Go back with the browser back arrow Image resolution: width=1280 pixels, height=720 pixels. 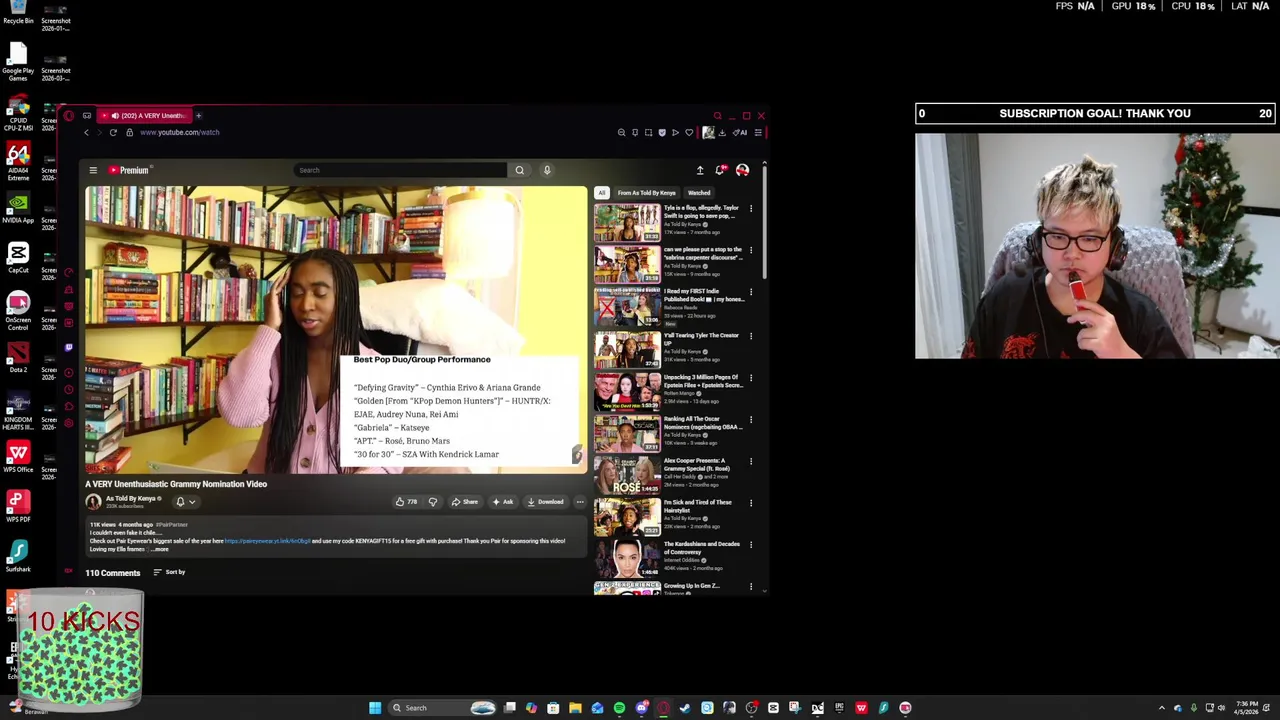86,132
